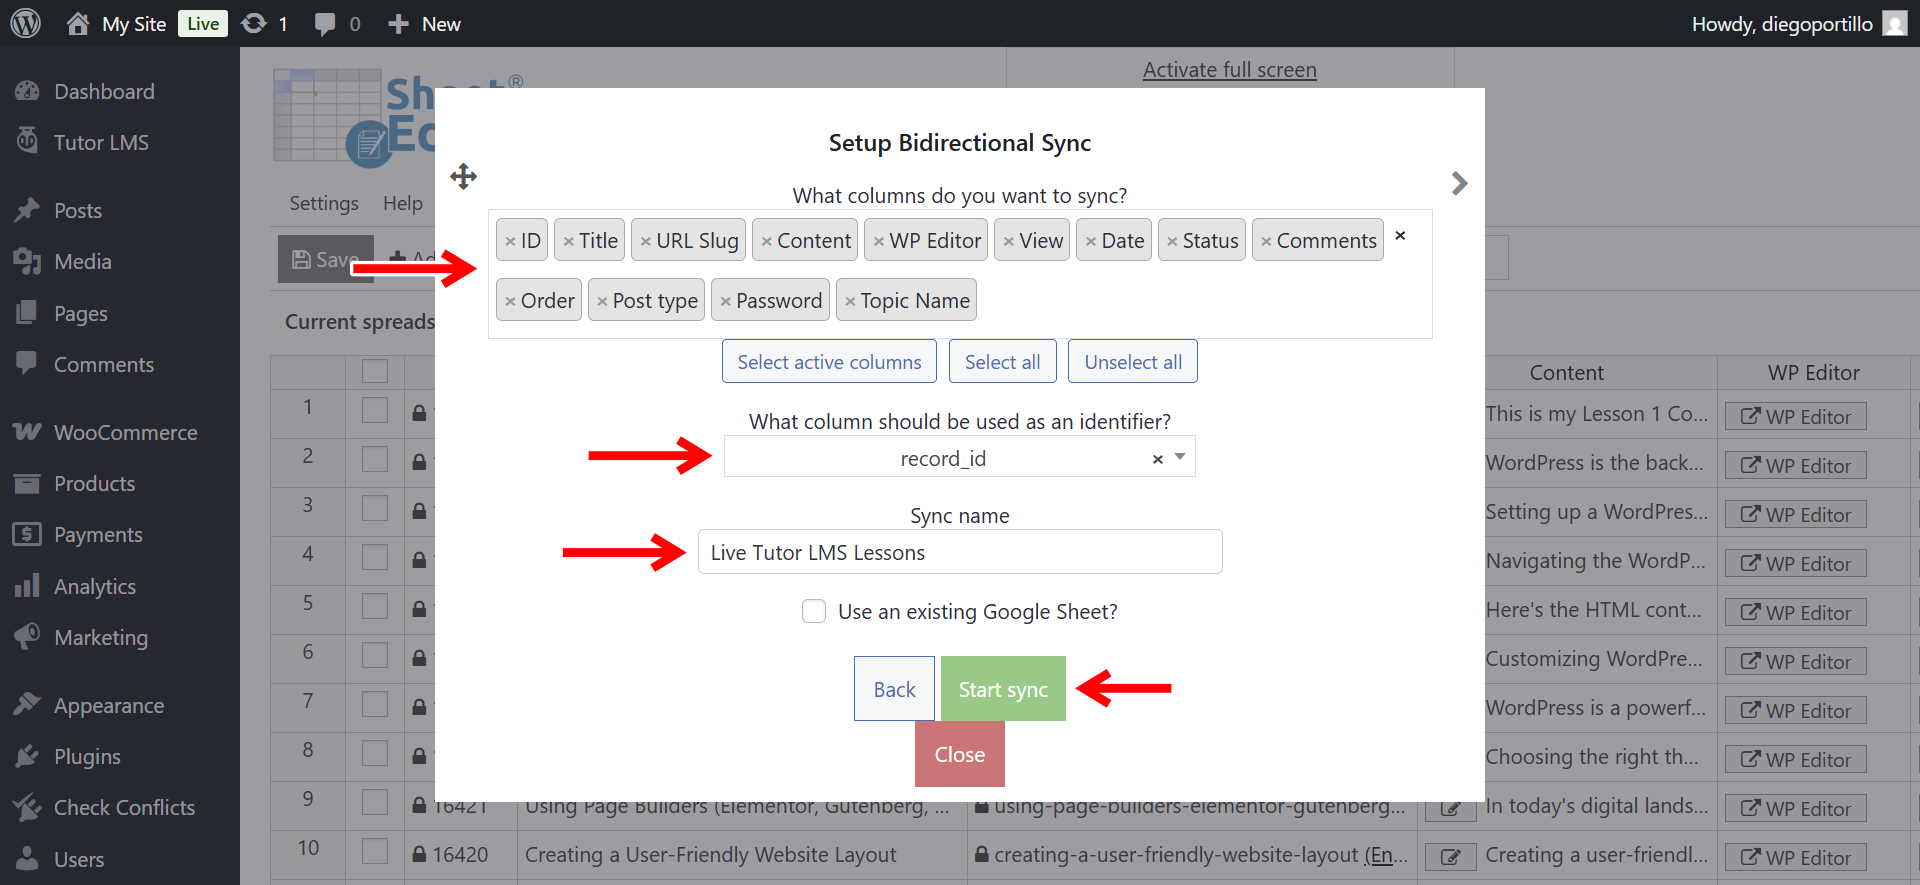Remove the Status column tag
The image size is (1920, 885).
click(1172, 242)
